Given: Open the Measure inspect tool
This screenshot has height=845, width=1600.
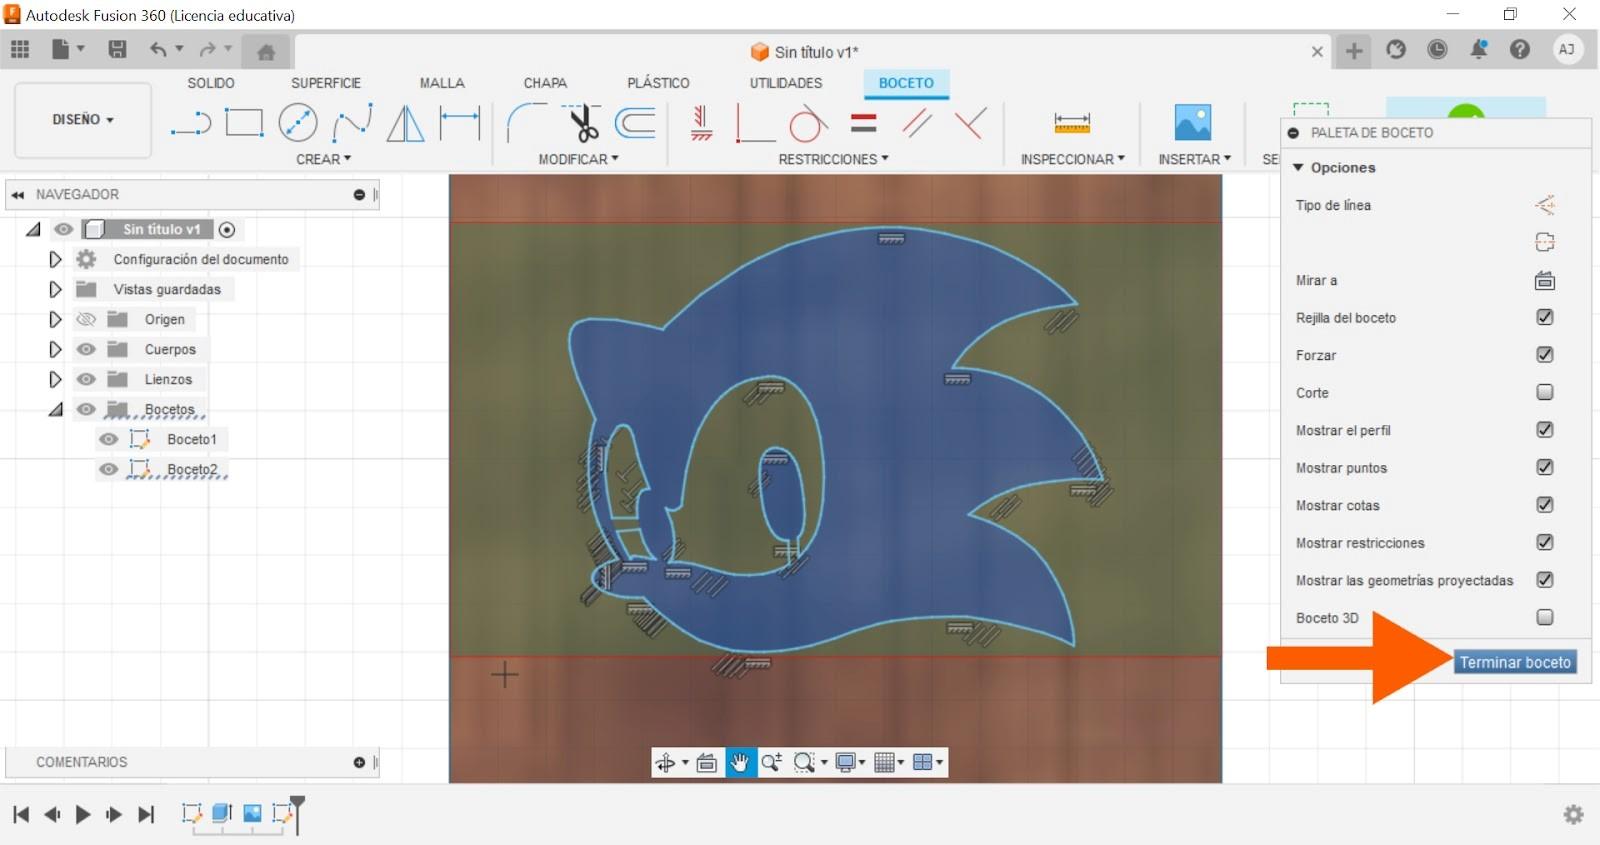Looking at the screenshot, I should tap(1072, 123).
